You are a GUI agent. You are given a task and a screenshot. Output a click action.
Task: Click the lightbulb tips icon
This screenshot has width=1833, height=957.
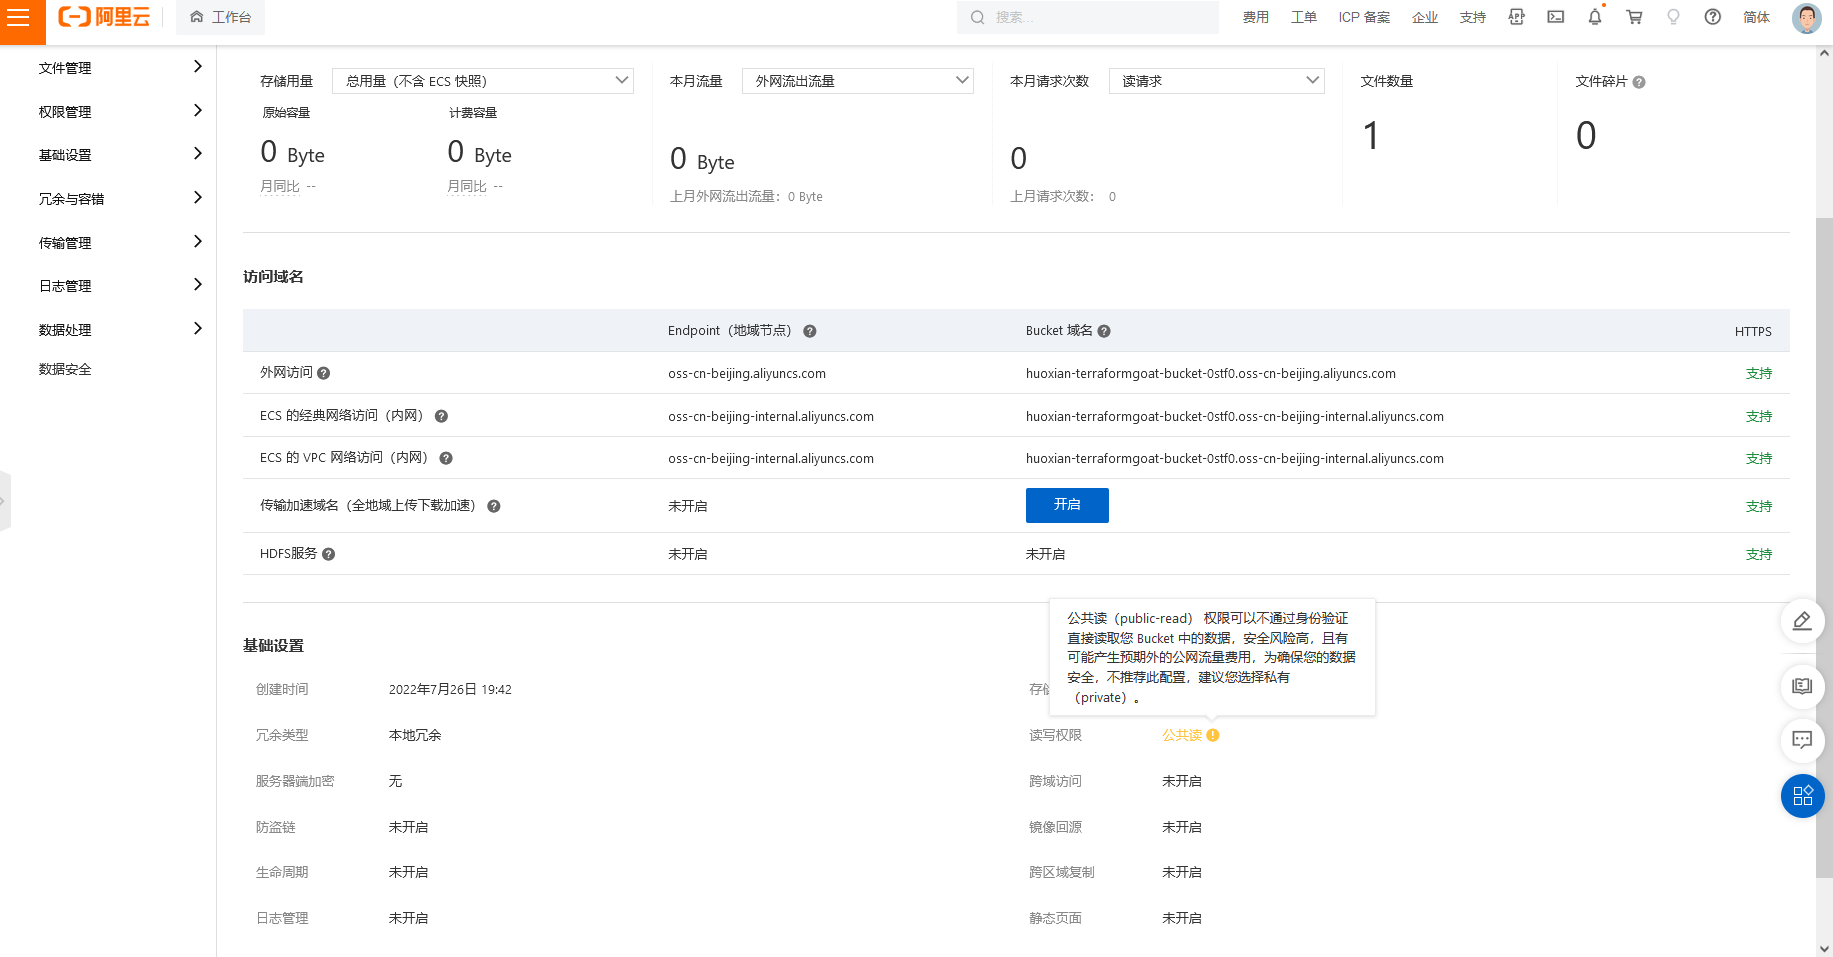pos(1673,17)
